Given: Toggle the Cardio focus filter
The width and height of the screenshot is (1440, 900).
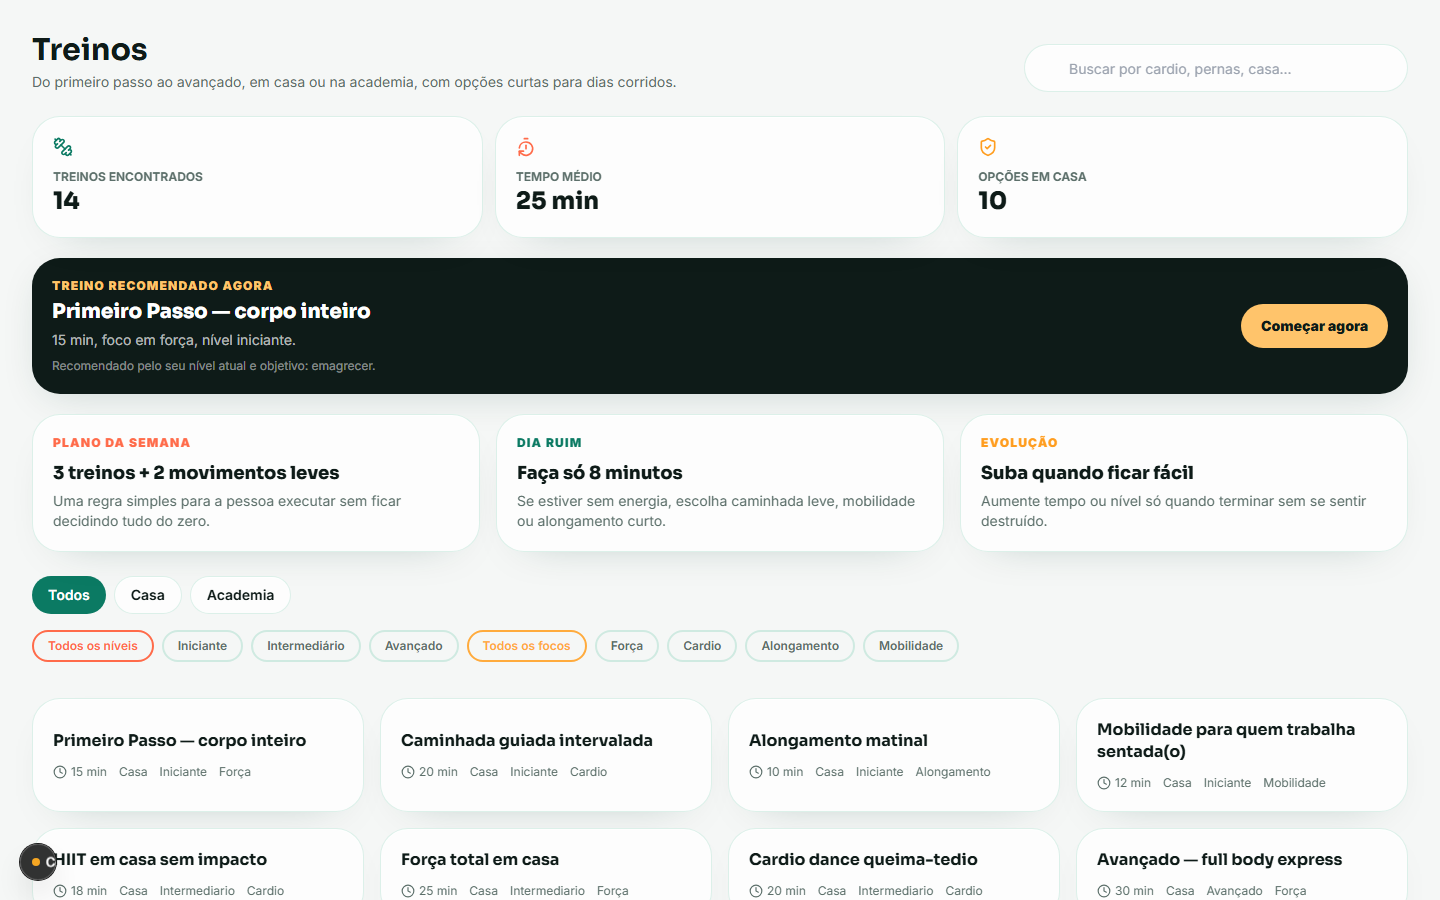Looking at the screenshot, I should [702, 646].
